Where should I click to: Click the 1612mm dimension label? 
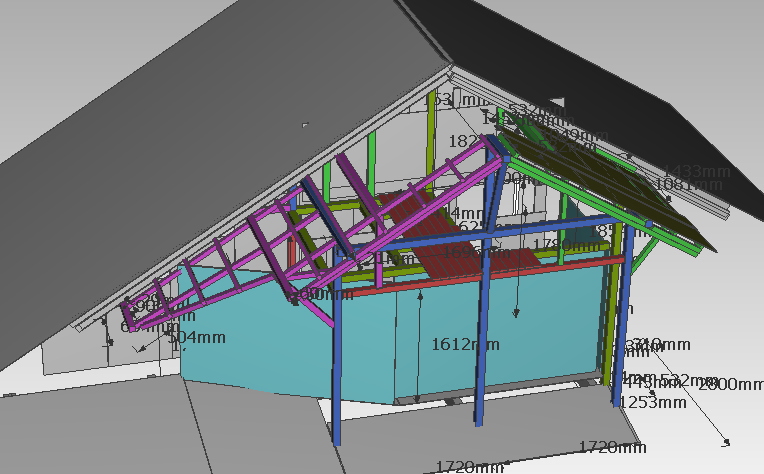(465, 344)
